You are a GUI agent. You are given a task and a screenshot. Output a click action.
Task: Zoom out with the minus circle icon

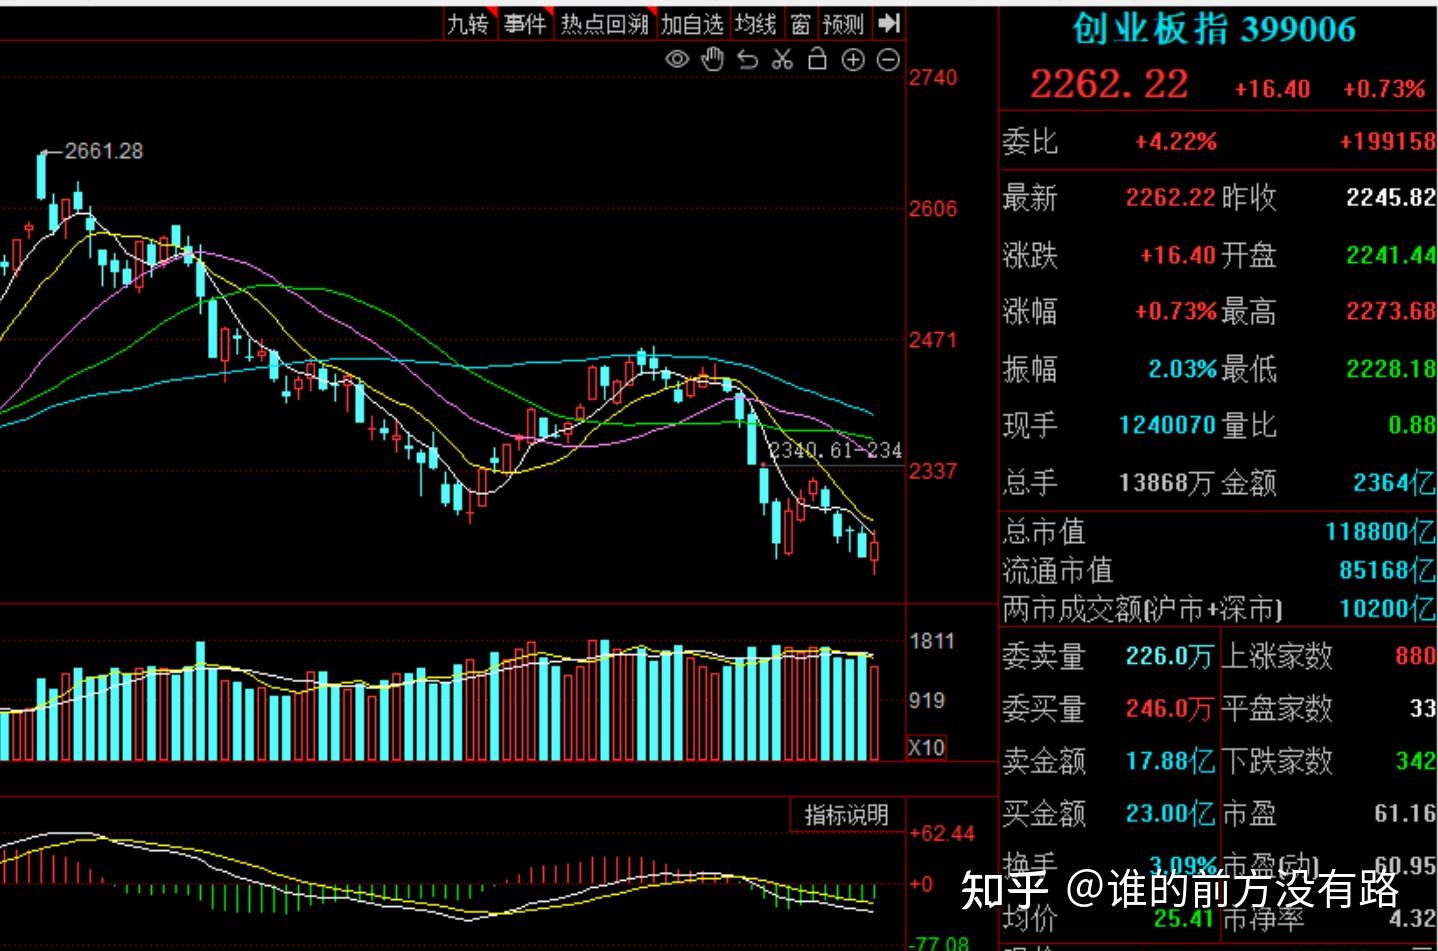888,60
